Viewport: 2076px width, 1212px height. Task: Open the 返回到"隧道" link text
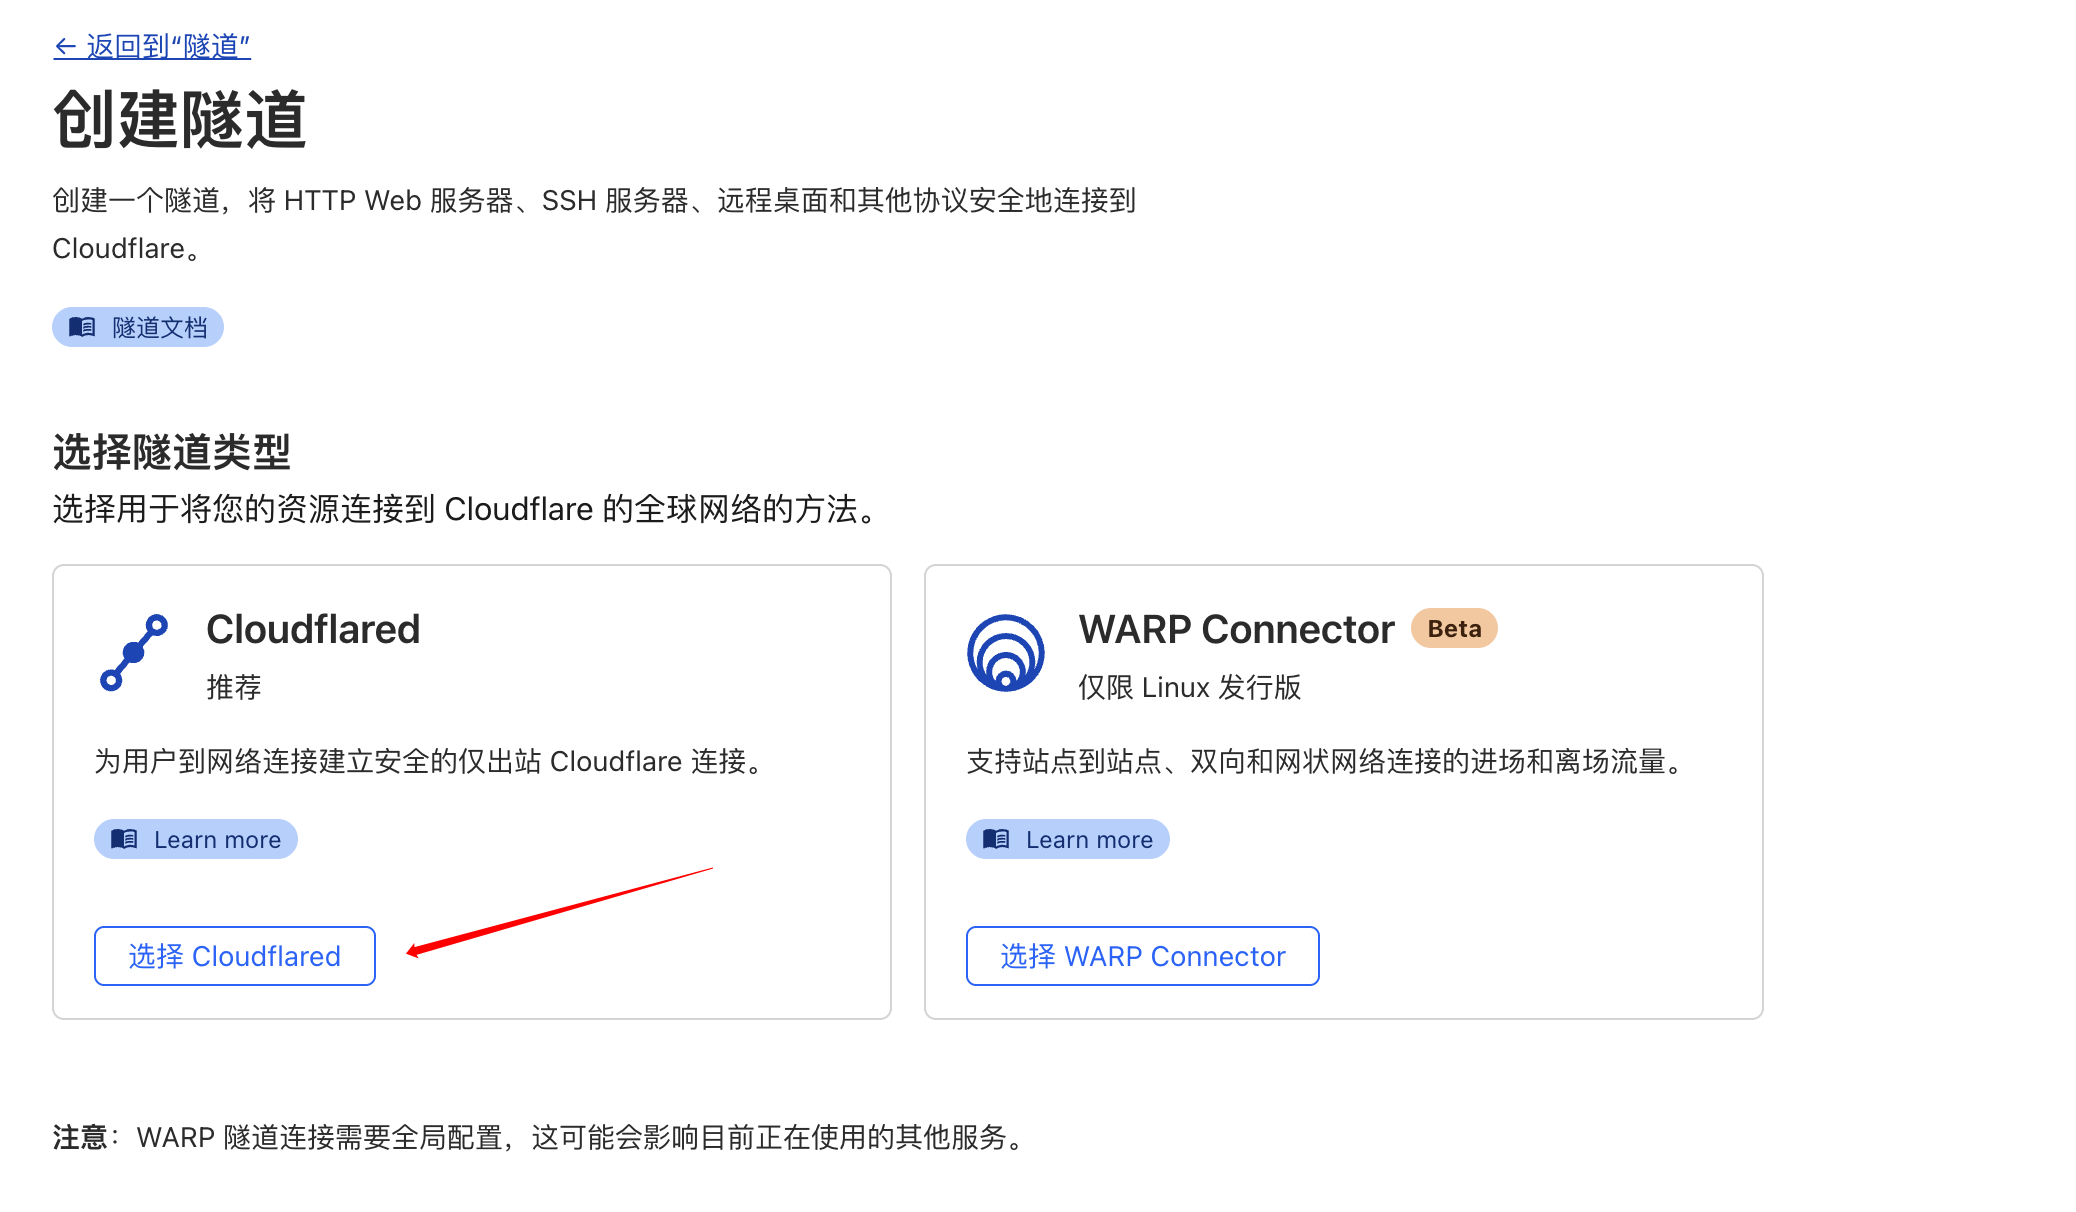click(168, 46)
